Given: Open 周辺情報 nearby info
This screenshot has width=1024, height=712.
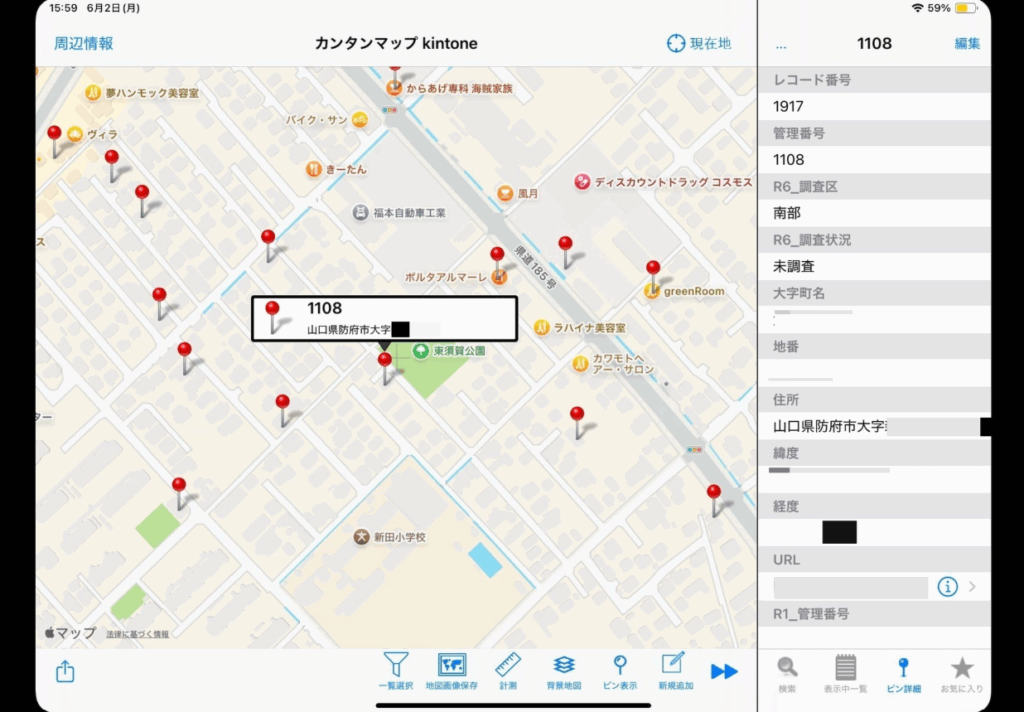Looking at the screenshot, I should click(84, 44).
